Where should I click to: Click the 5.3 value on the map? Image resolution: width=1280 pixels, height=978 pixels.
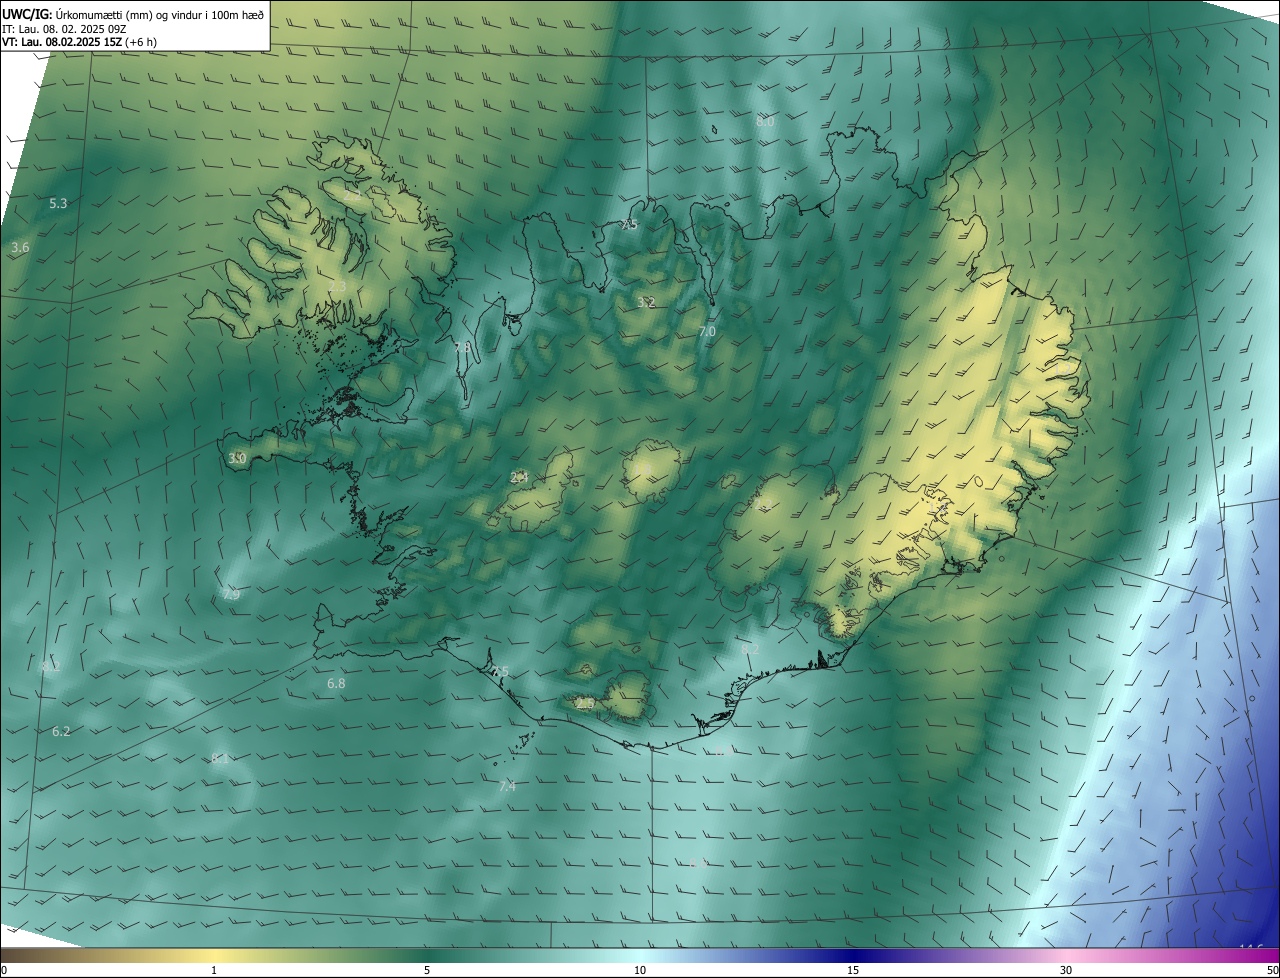(58, 204)
